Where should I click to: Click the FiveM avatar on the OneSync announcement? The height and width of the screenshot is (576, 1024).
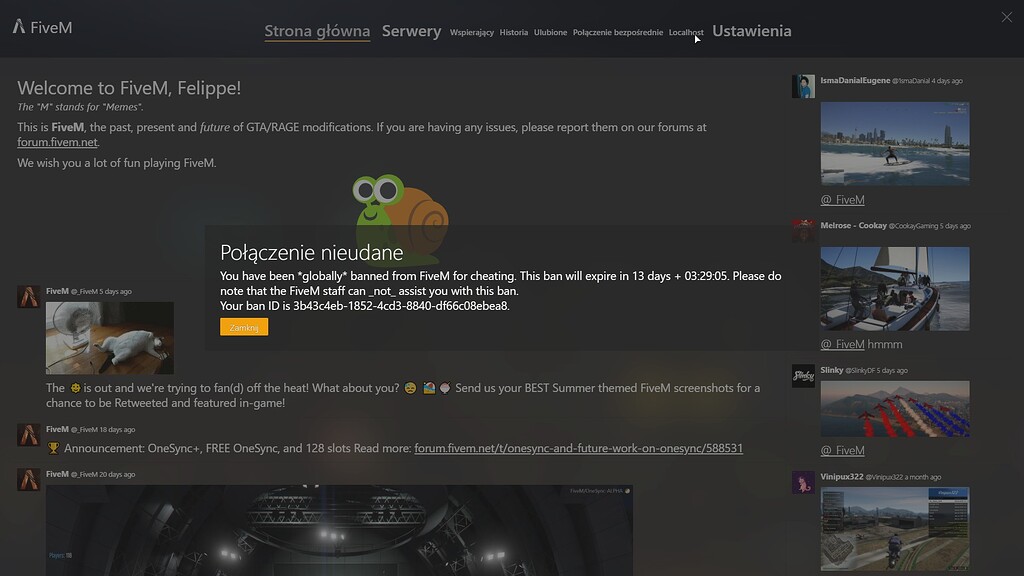pyautogui.click(x=27, y=434)
